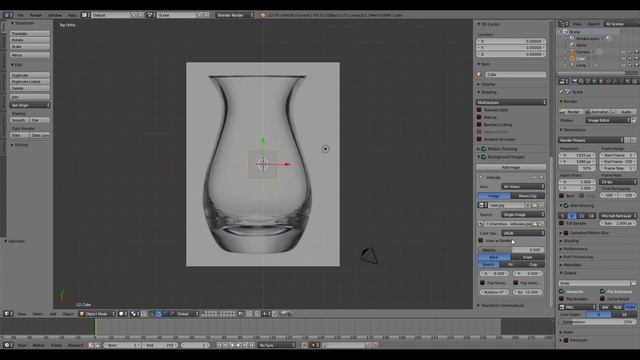The image size is (640, 360).
Task: Click the World icon in outliner
Action: point(572,45)
